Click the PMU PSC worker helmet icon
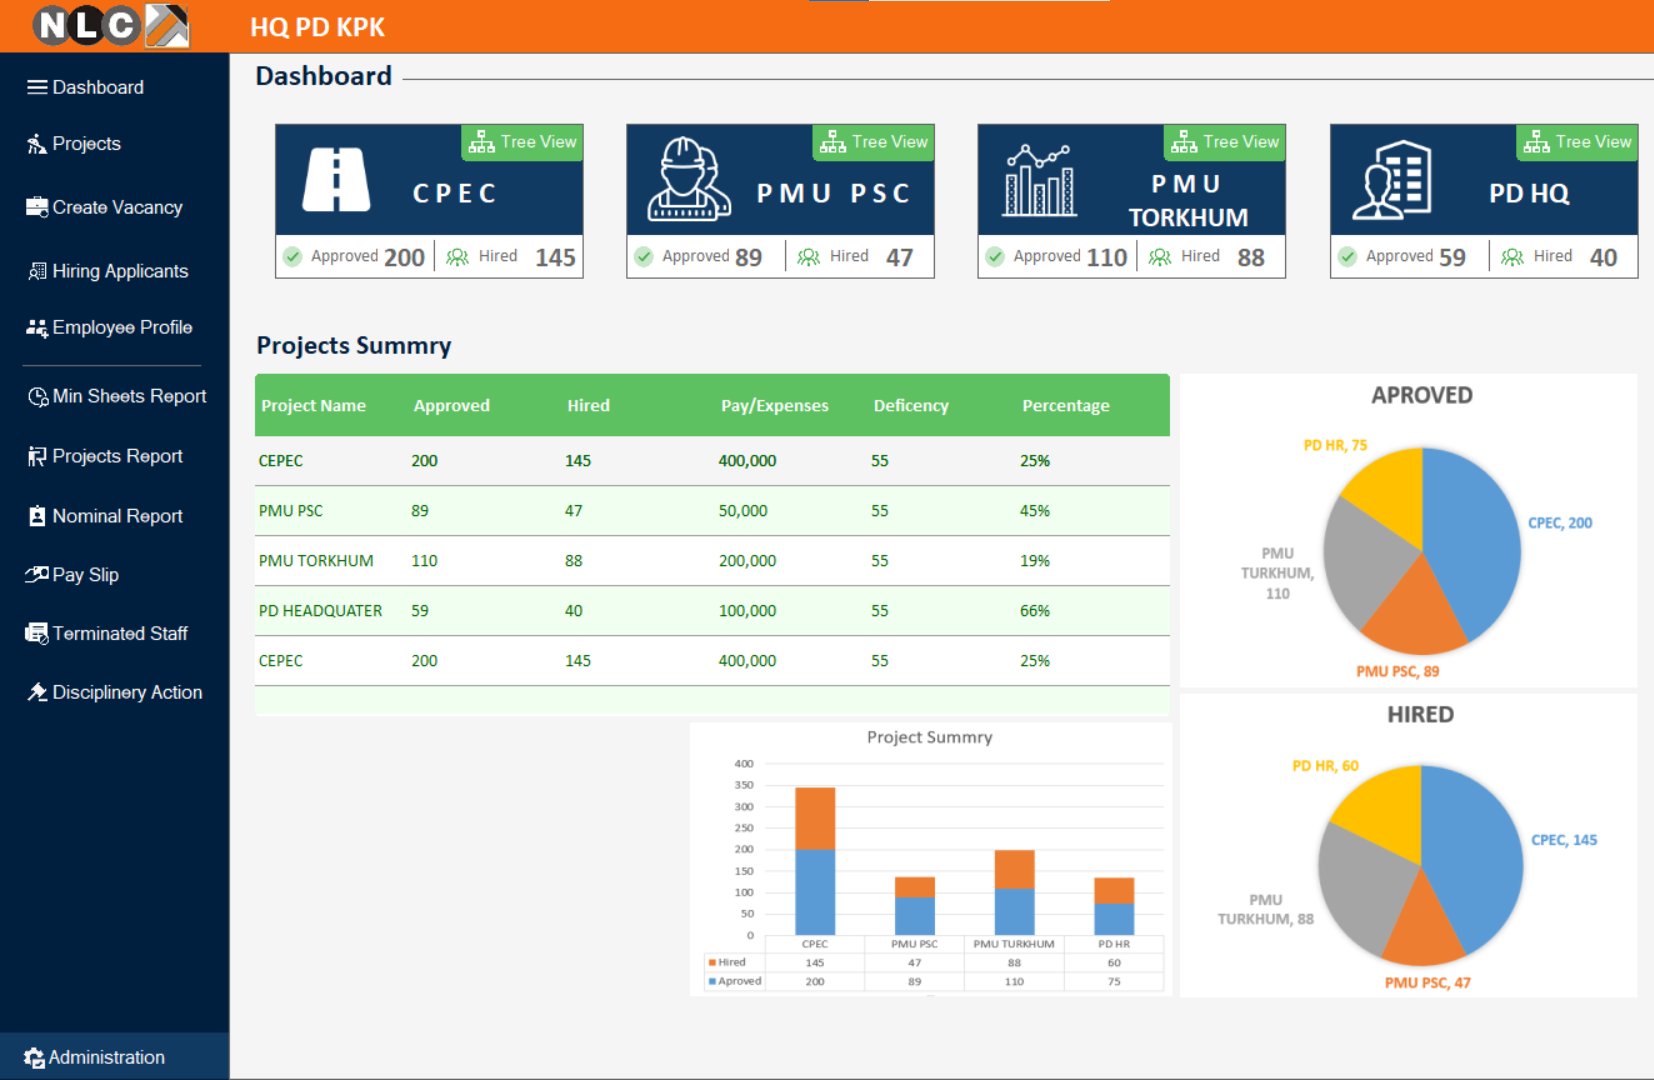The width and height of the screenshot is (1654, 1080). (x=688, y=179)
